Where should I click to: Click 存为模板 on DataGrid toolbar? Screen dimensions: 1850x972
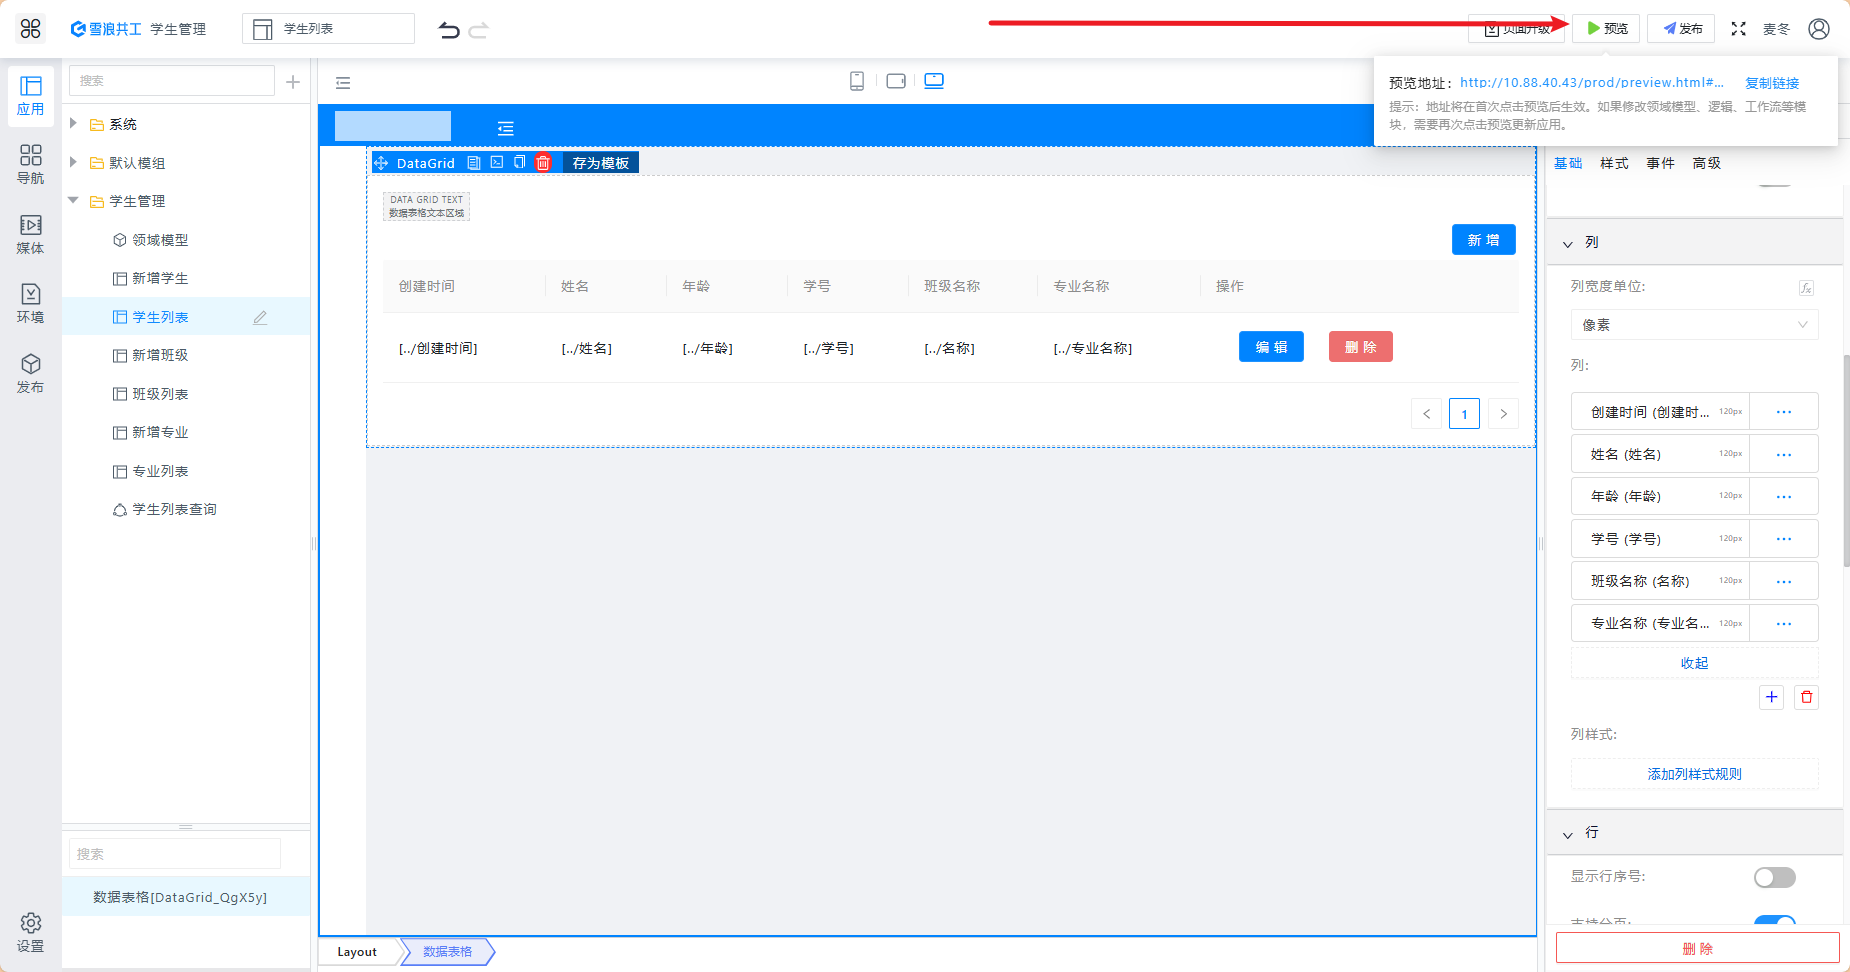point(600,163)
